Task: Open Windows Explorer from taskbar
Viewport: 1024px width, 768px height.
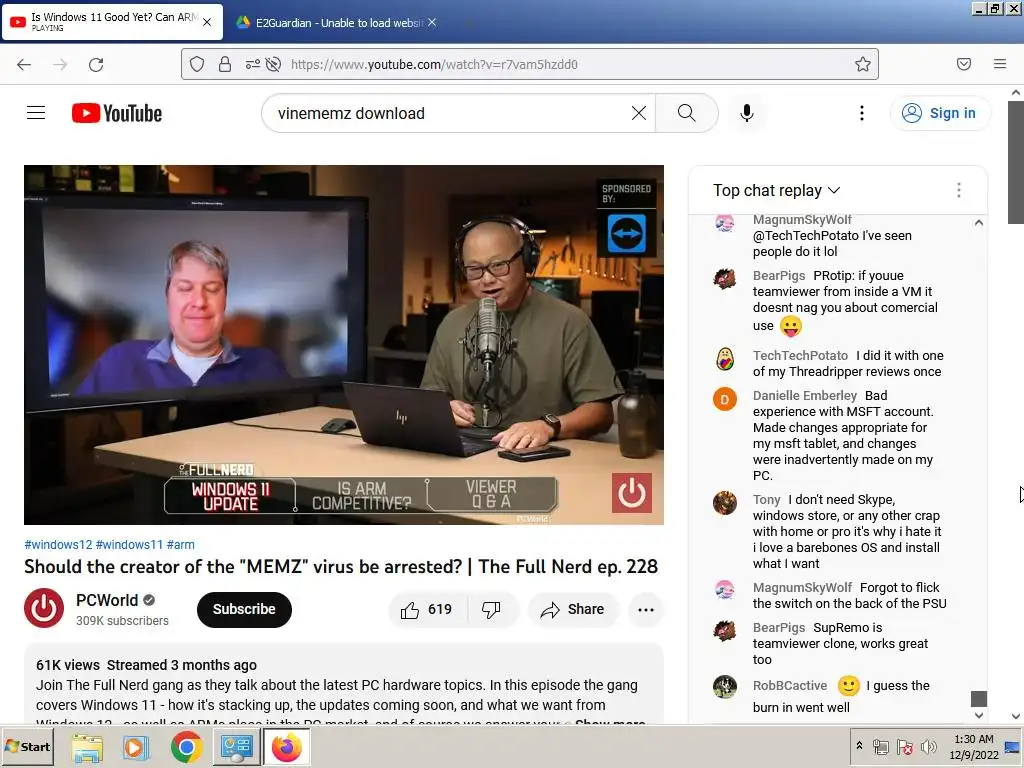Action: pyautogui.click(x=87, y=747)
